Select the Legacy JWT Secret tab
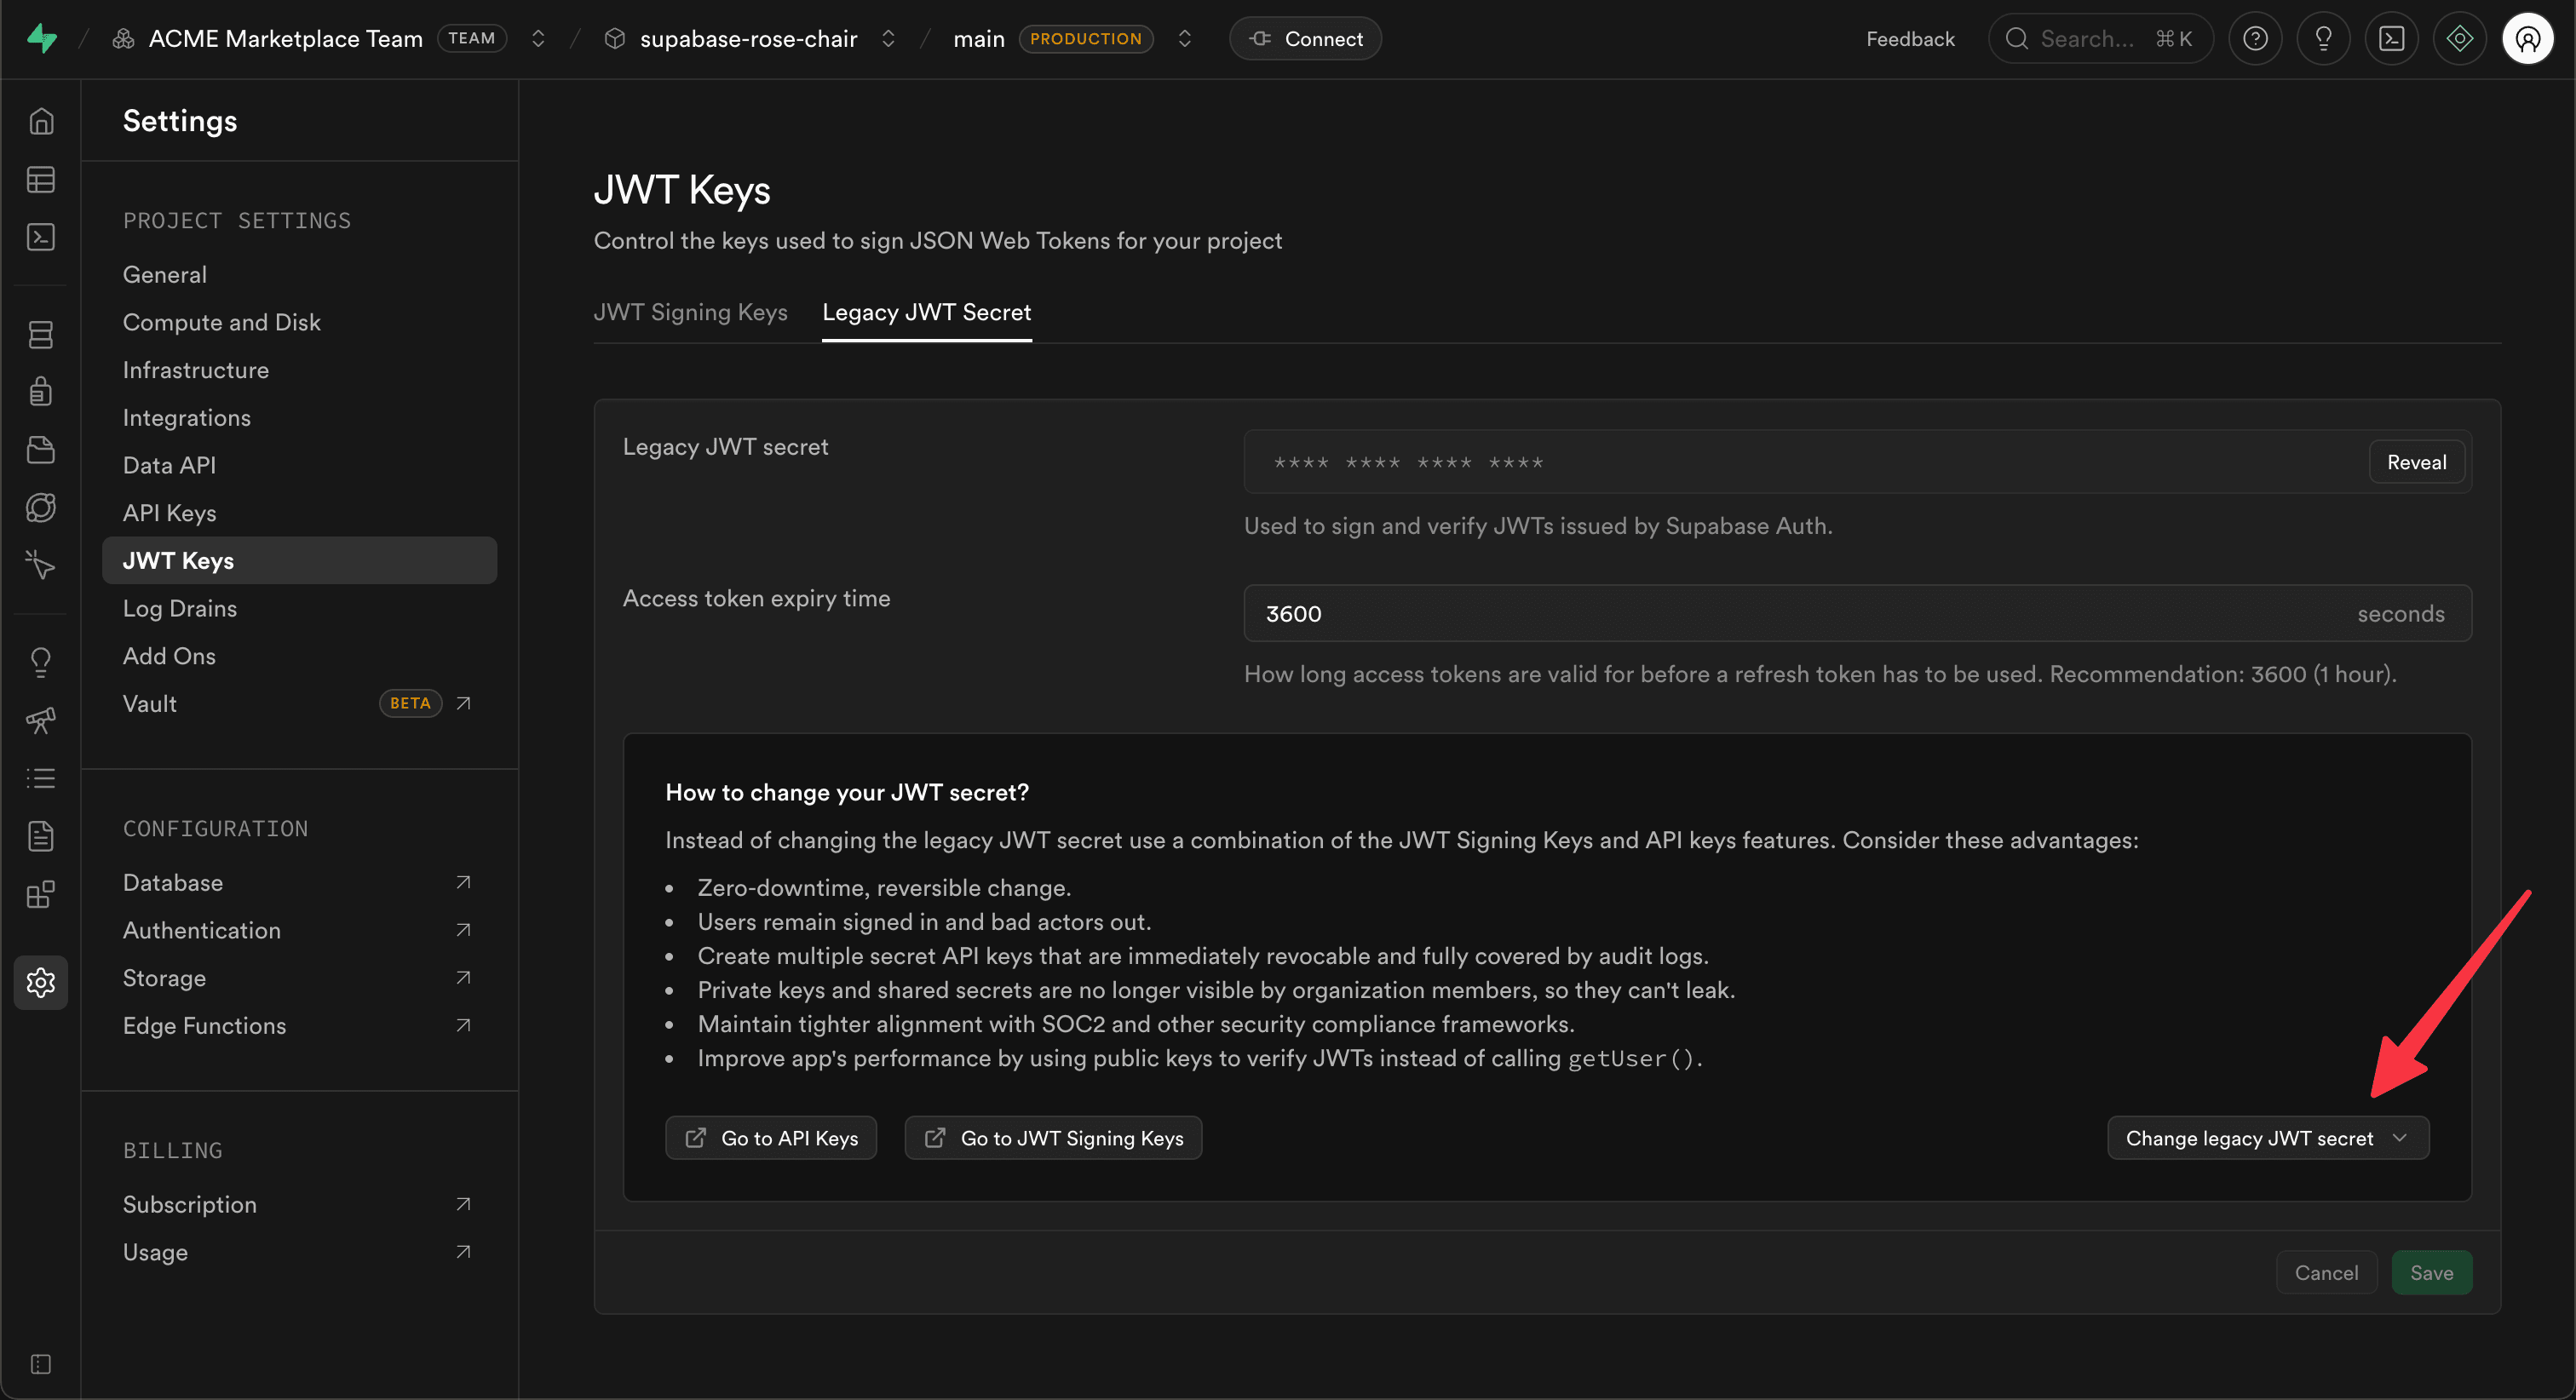 (926, 312)
